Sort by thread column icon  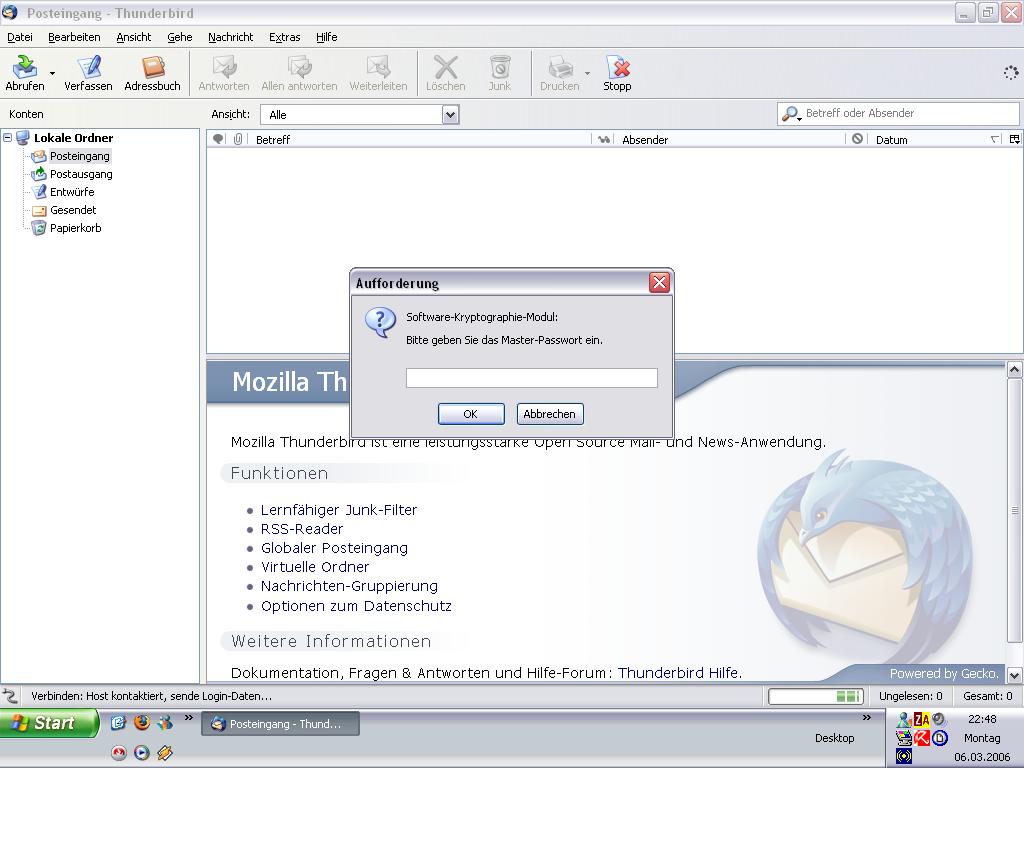coord(219,139)
